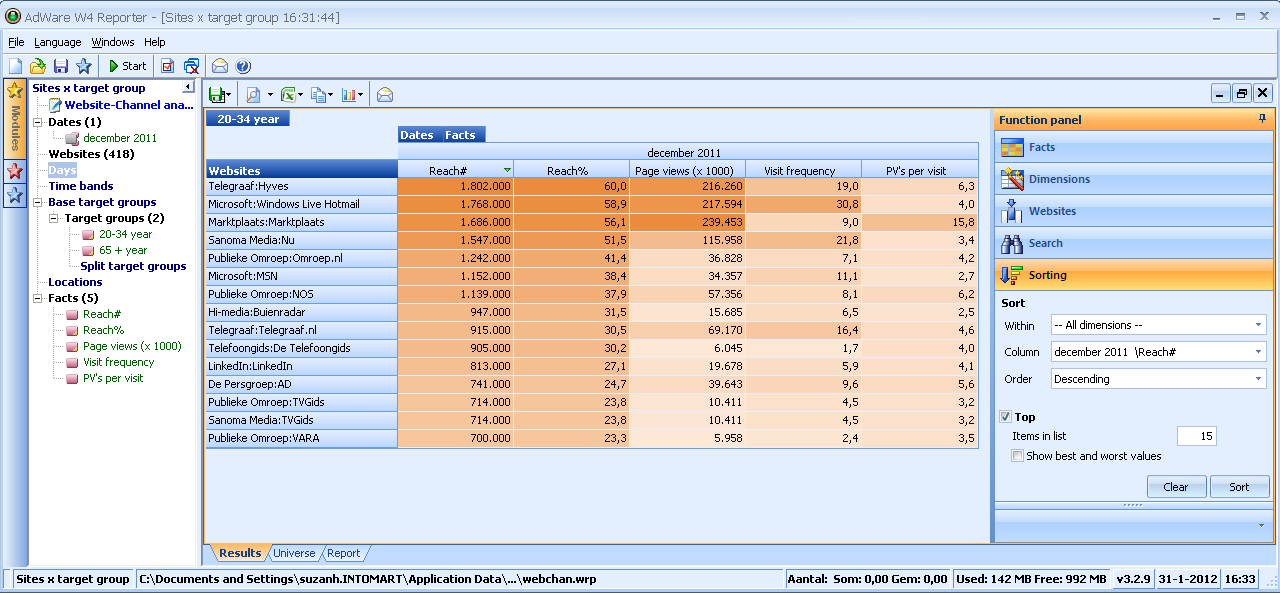1280x593 pixels.
Task: Open the Excel export dropdown arrow
Action: [x=301, y=95]
